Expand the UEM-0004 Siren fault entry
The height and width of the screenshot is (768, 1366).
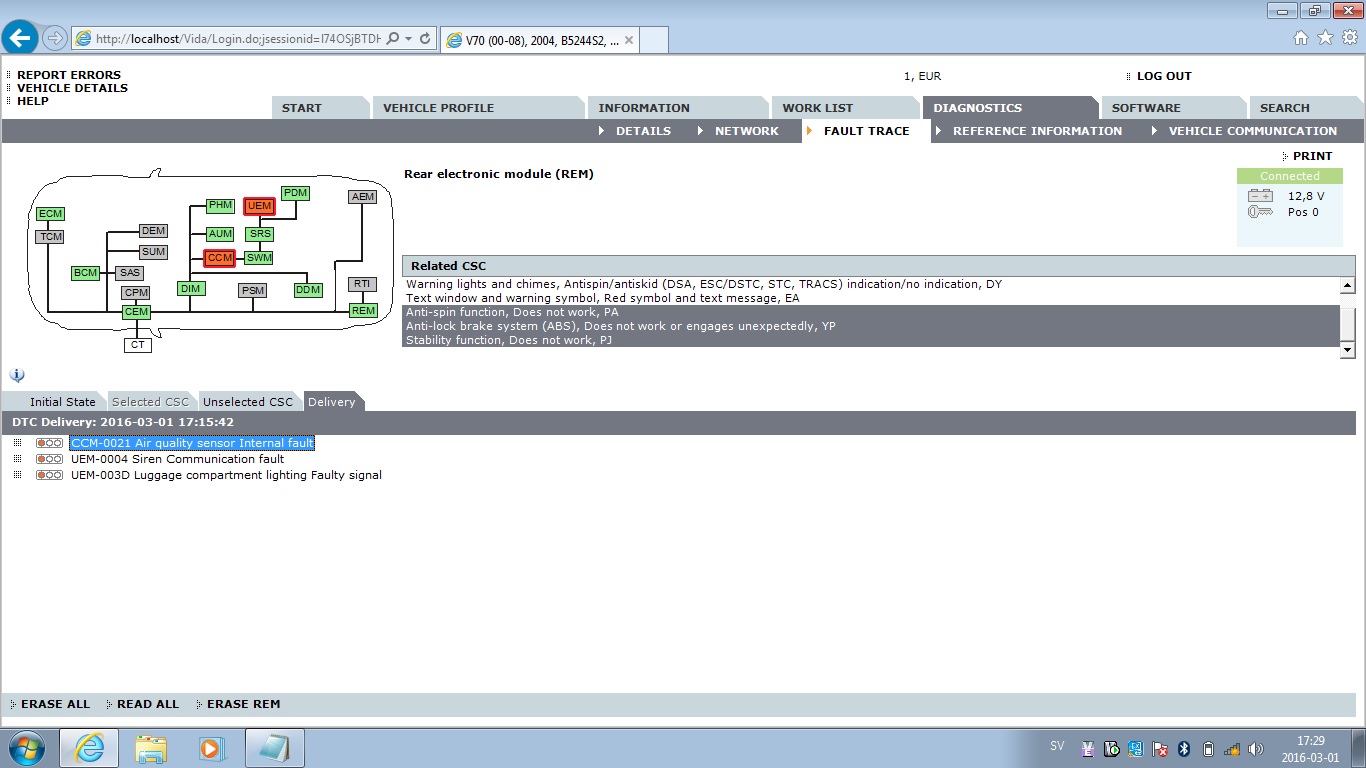pyautogui.click(x=17, y=459)
